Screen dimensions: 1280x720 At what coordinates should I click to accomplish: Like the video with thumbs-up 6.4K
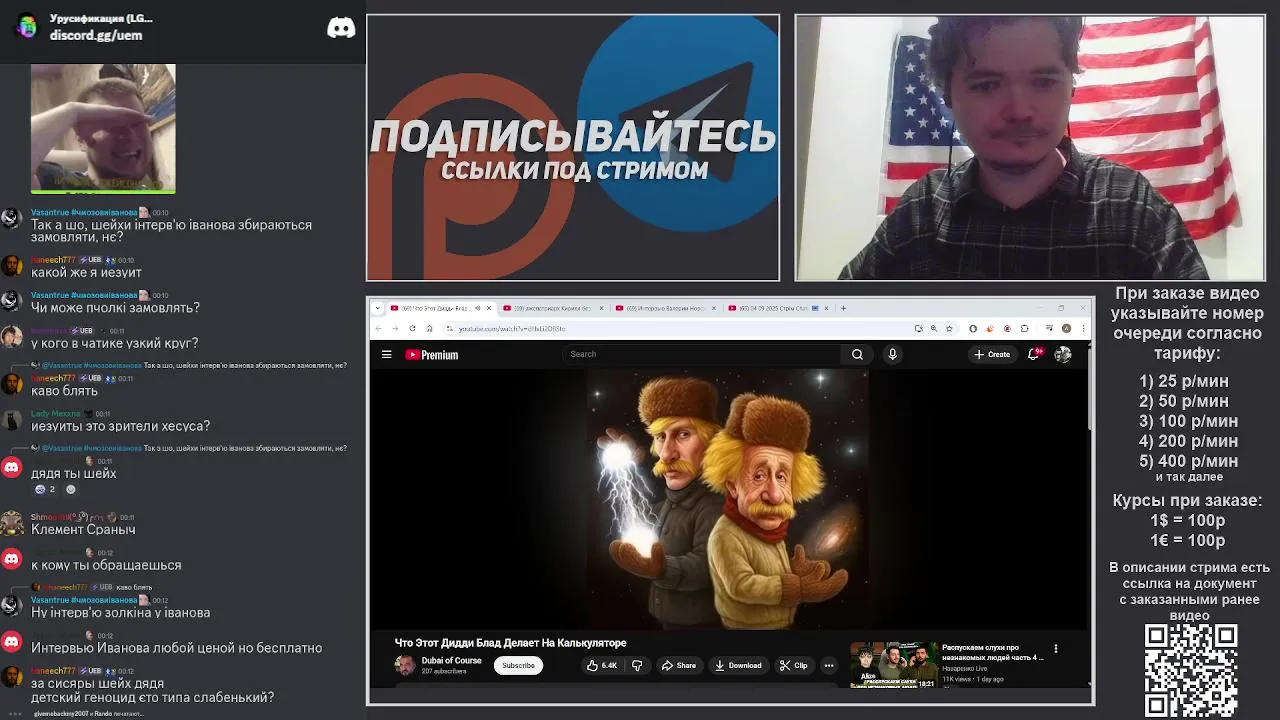(x=602, y=665)
